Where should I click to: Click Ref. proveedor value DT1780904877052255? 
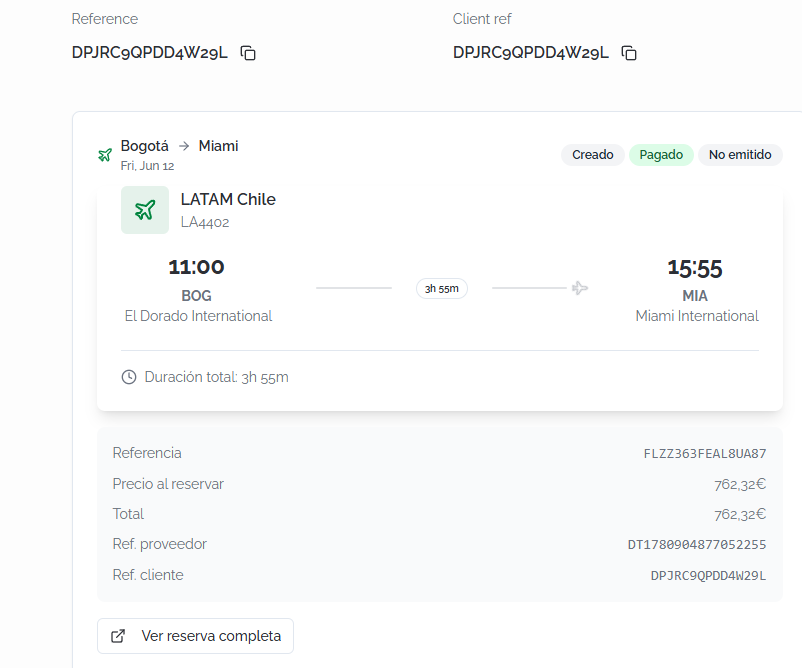pos(697,545)
